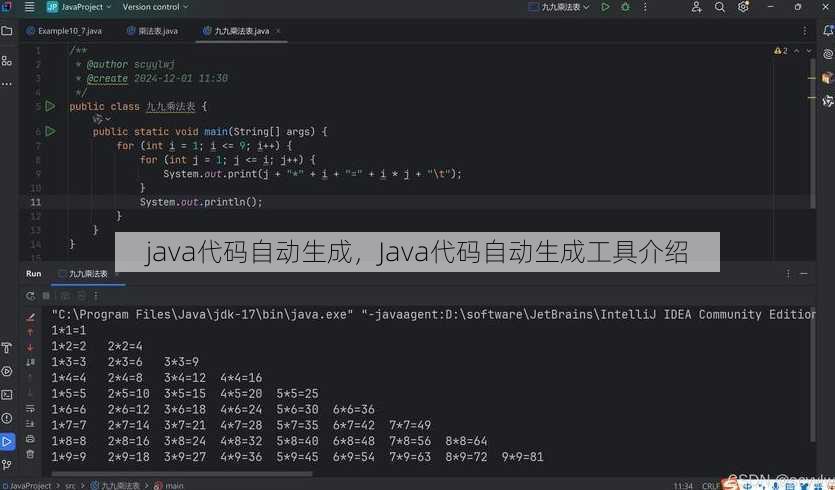The width and height of the screenshot is (835, 490).
Task: Show more tool windows ellipsis in left sidebar
Action: point(7,84)
